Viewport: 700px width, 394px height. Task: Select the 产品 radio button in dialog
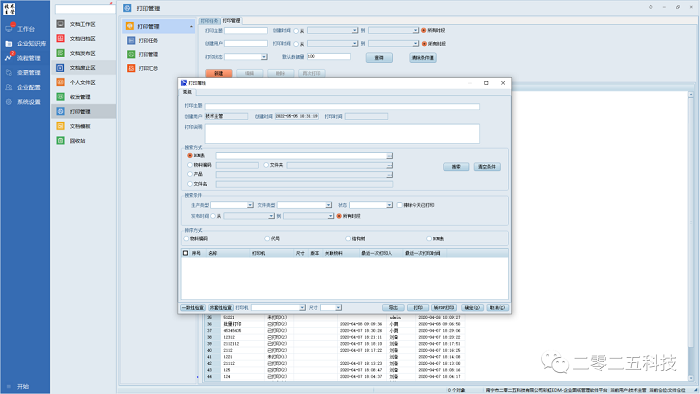pyautogui.click(x=190, y=174)
